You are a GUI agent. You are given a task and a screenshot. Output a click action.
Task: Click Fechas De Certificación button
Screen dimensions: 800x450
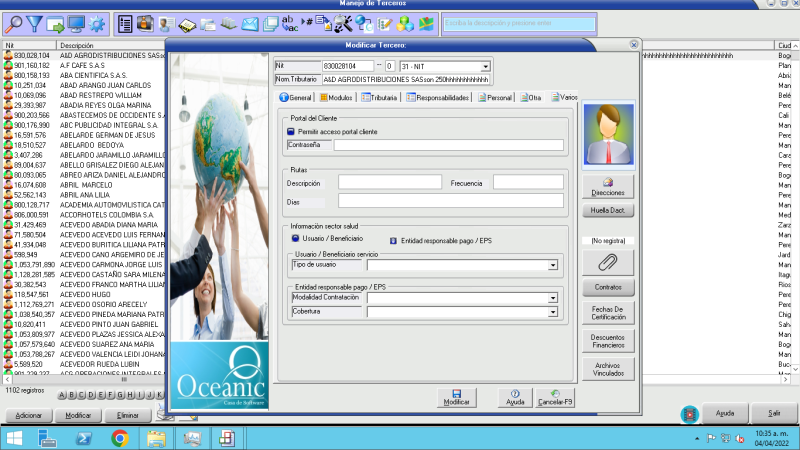tap(608, 313)
